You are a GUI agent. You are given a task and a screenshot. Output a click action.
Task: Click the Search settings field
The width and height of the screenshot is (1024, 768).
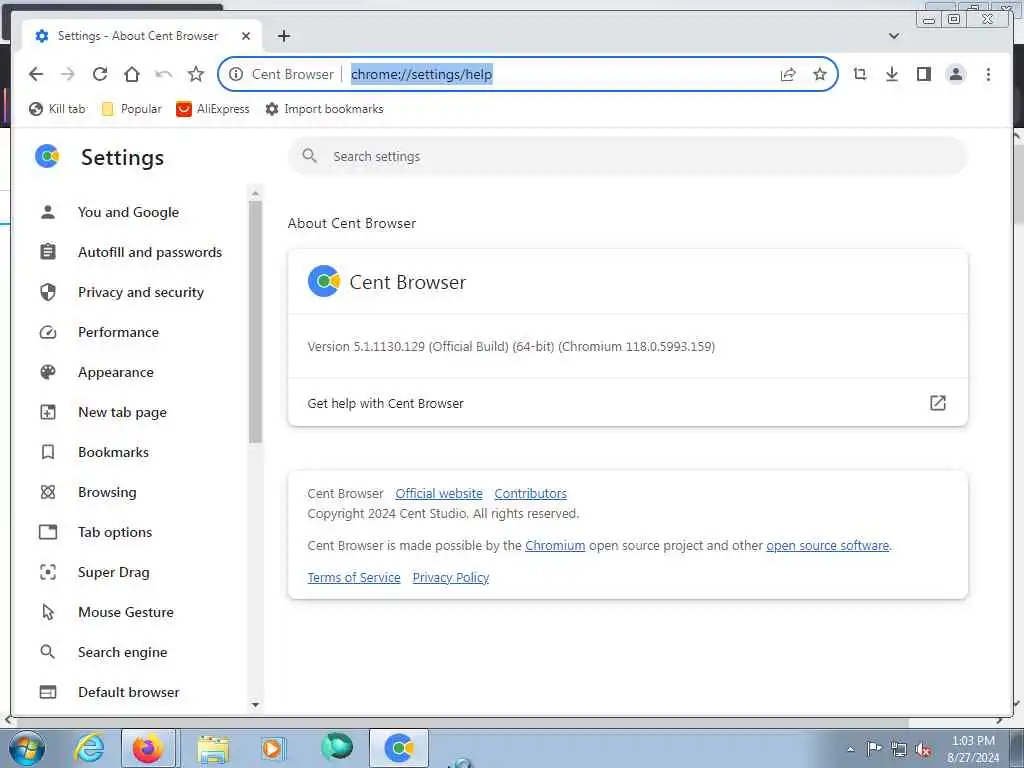pos(628,157)
